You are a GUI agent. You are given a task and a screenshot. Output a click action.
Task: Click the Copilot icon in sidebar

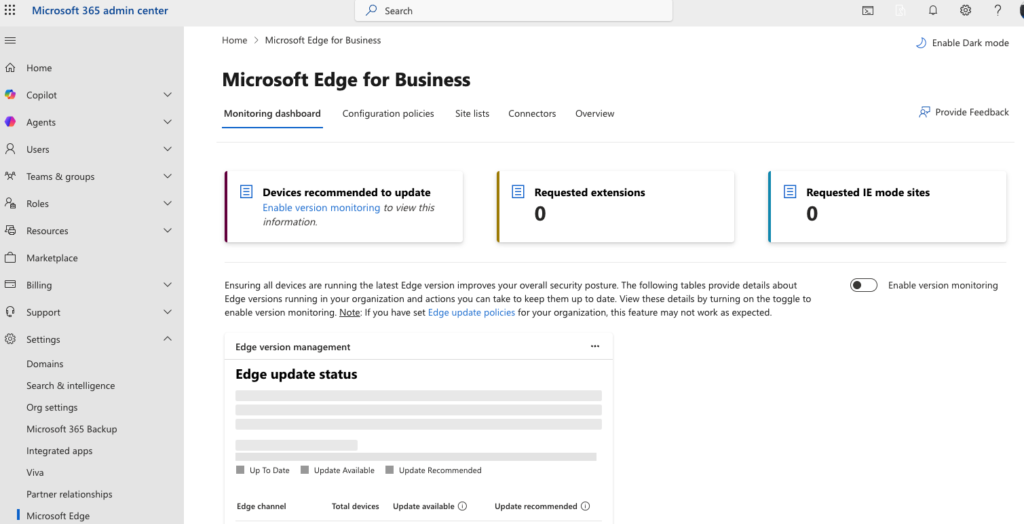tap(10, 95)
